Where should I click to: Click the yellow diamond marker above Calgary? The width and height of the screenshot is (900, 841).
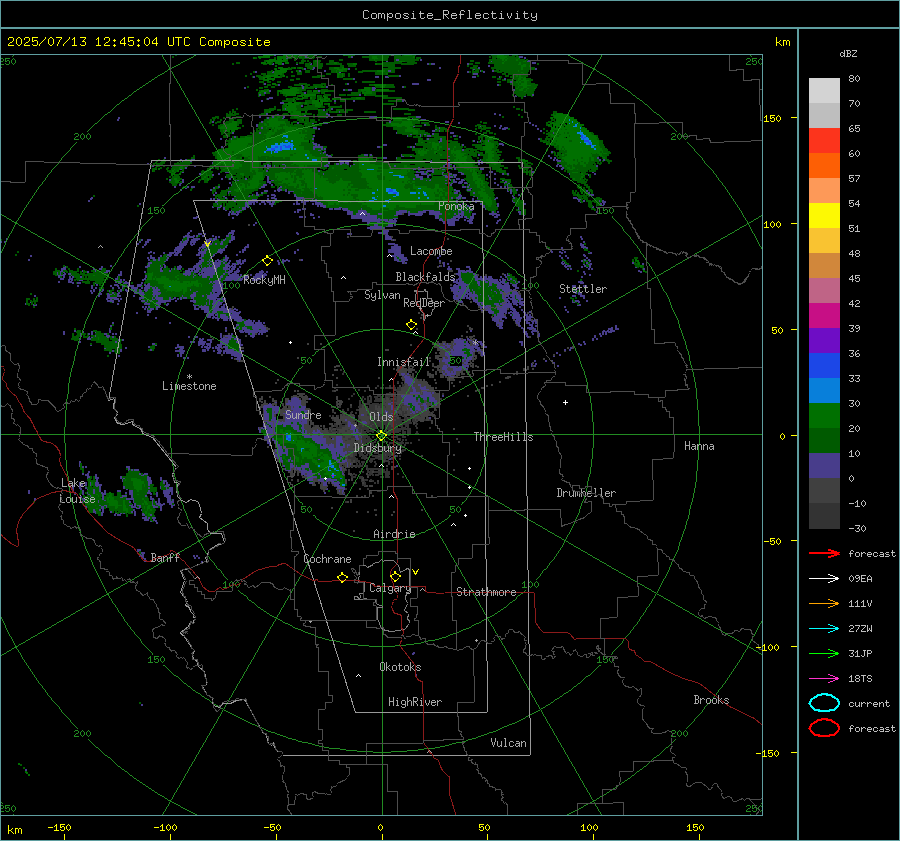[x=395, y=576]
